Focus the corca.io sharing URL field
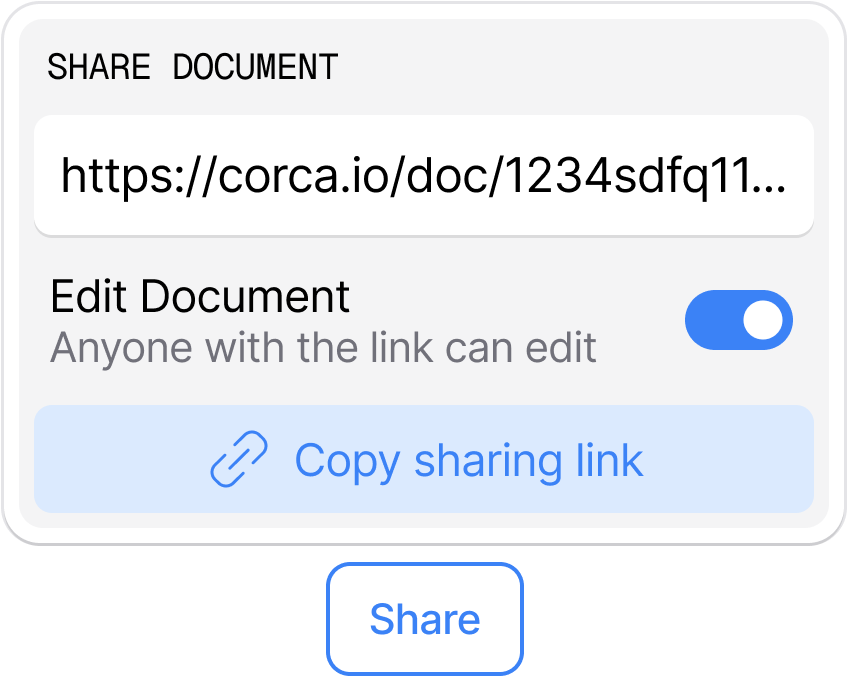The width and height of the screenshot is (847, 676). point(424,176)
